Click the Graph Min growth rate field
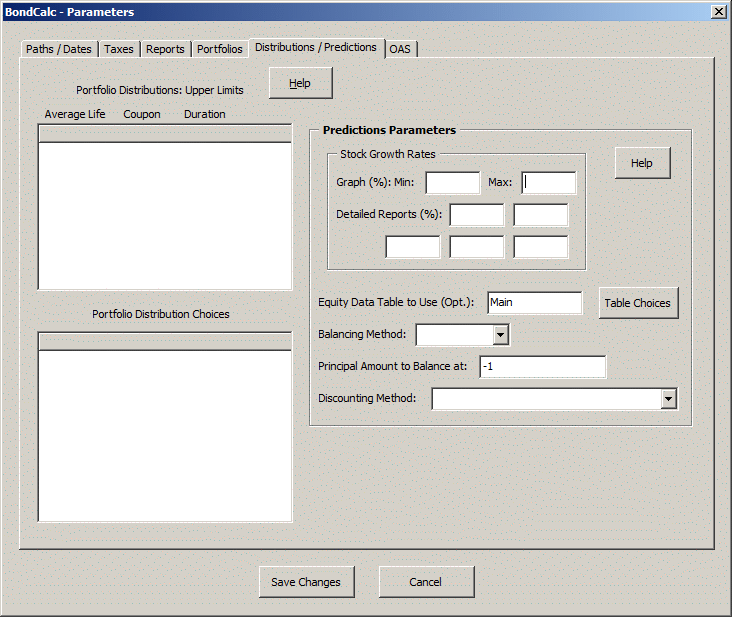This screenshot has height=617, width=732. point(453,183)
